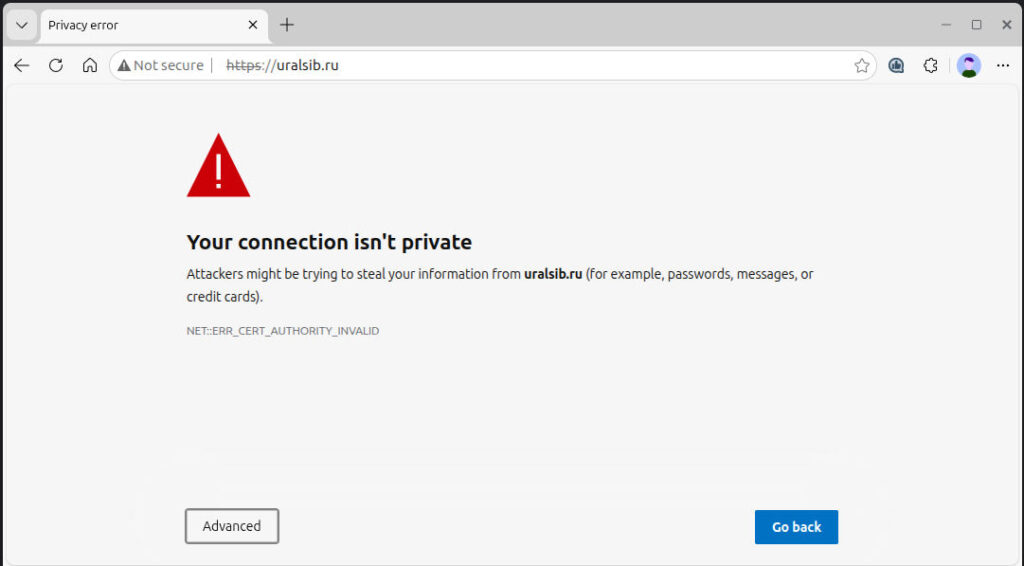Open the Extensions puzzle-piece icon
This screenshot has height=566, width=1024.
[x=931, y=65]
